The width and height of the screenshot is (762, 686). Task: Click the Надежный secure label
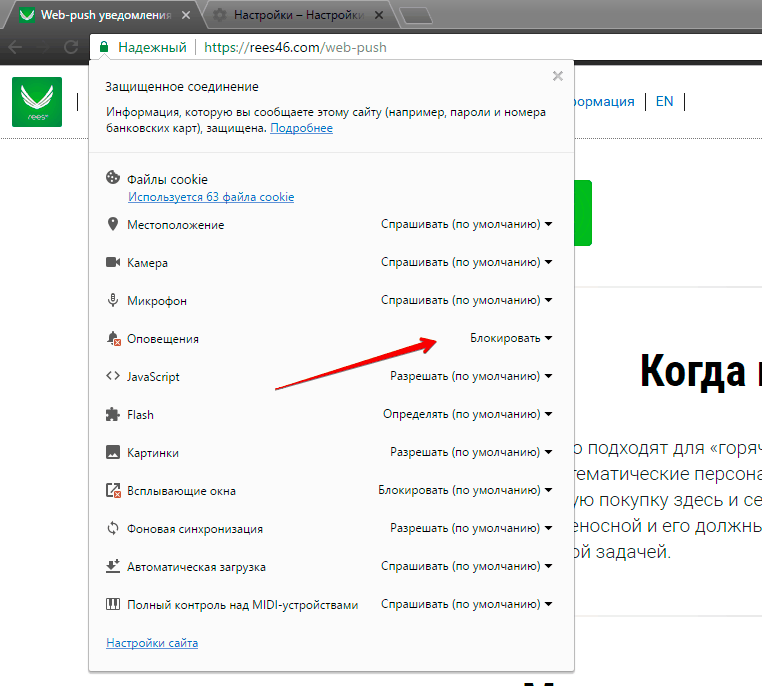(x=152, y=47)
